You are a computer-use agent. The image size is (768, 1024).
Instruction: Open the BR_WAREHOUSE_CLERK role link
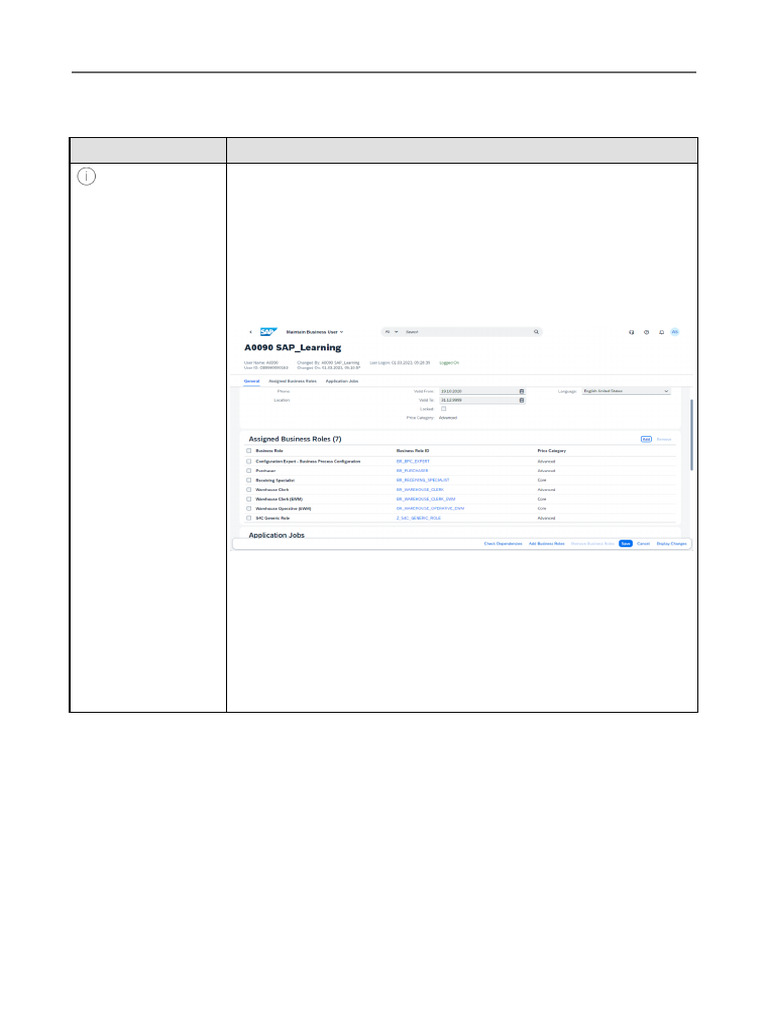pyautogui.click(x=420, y=490)
